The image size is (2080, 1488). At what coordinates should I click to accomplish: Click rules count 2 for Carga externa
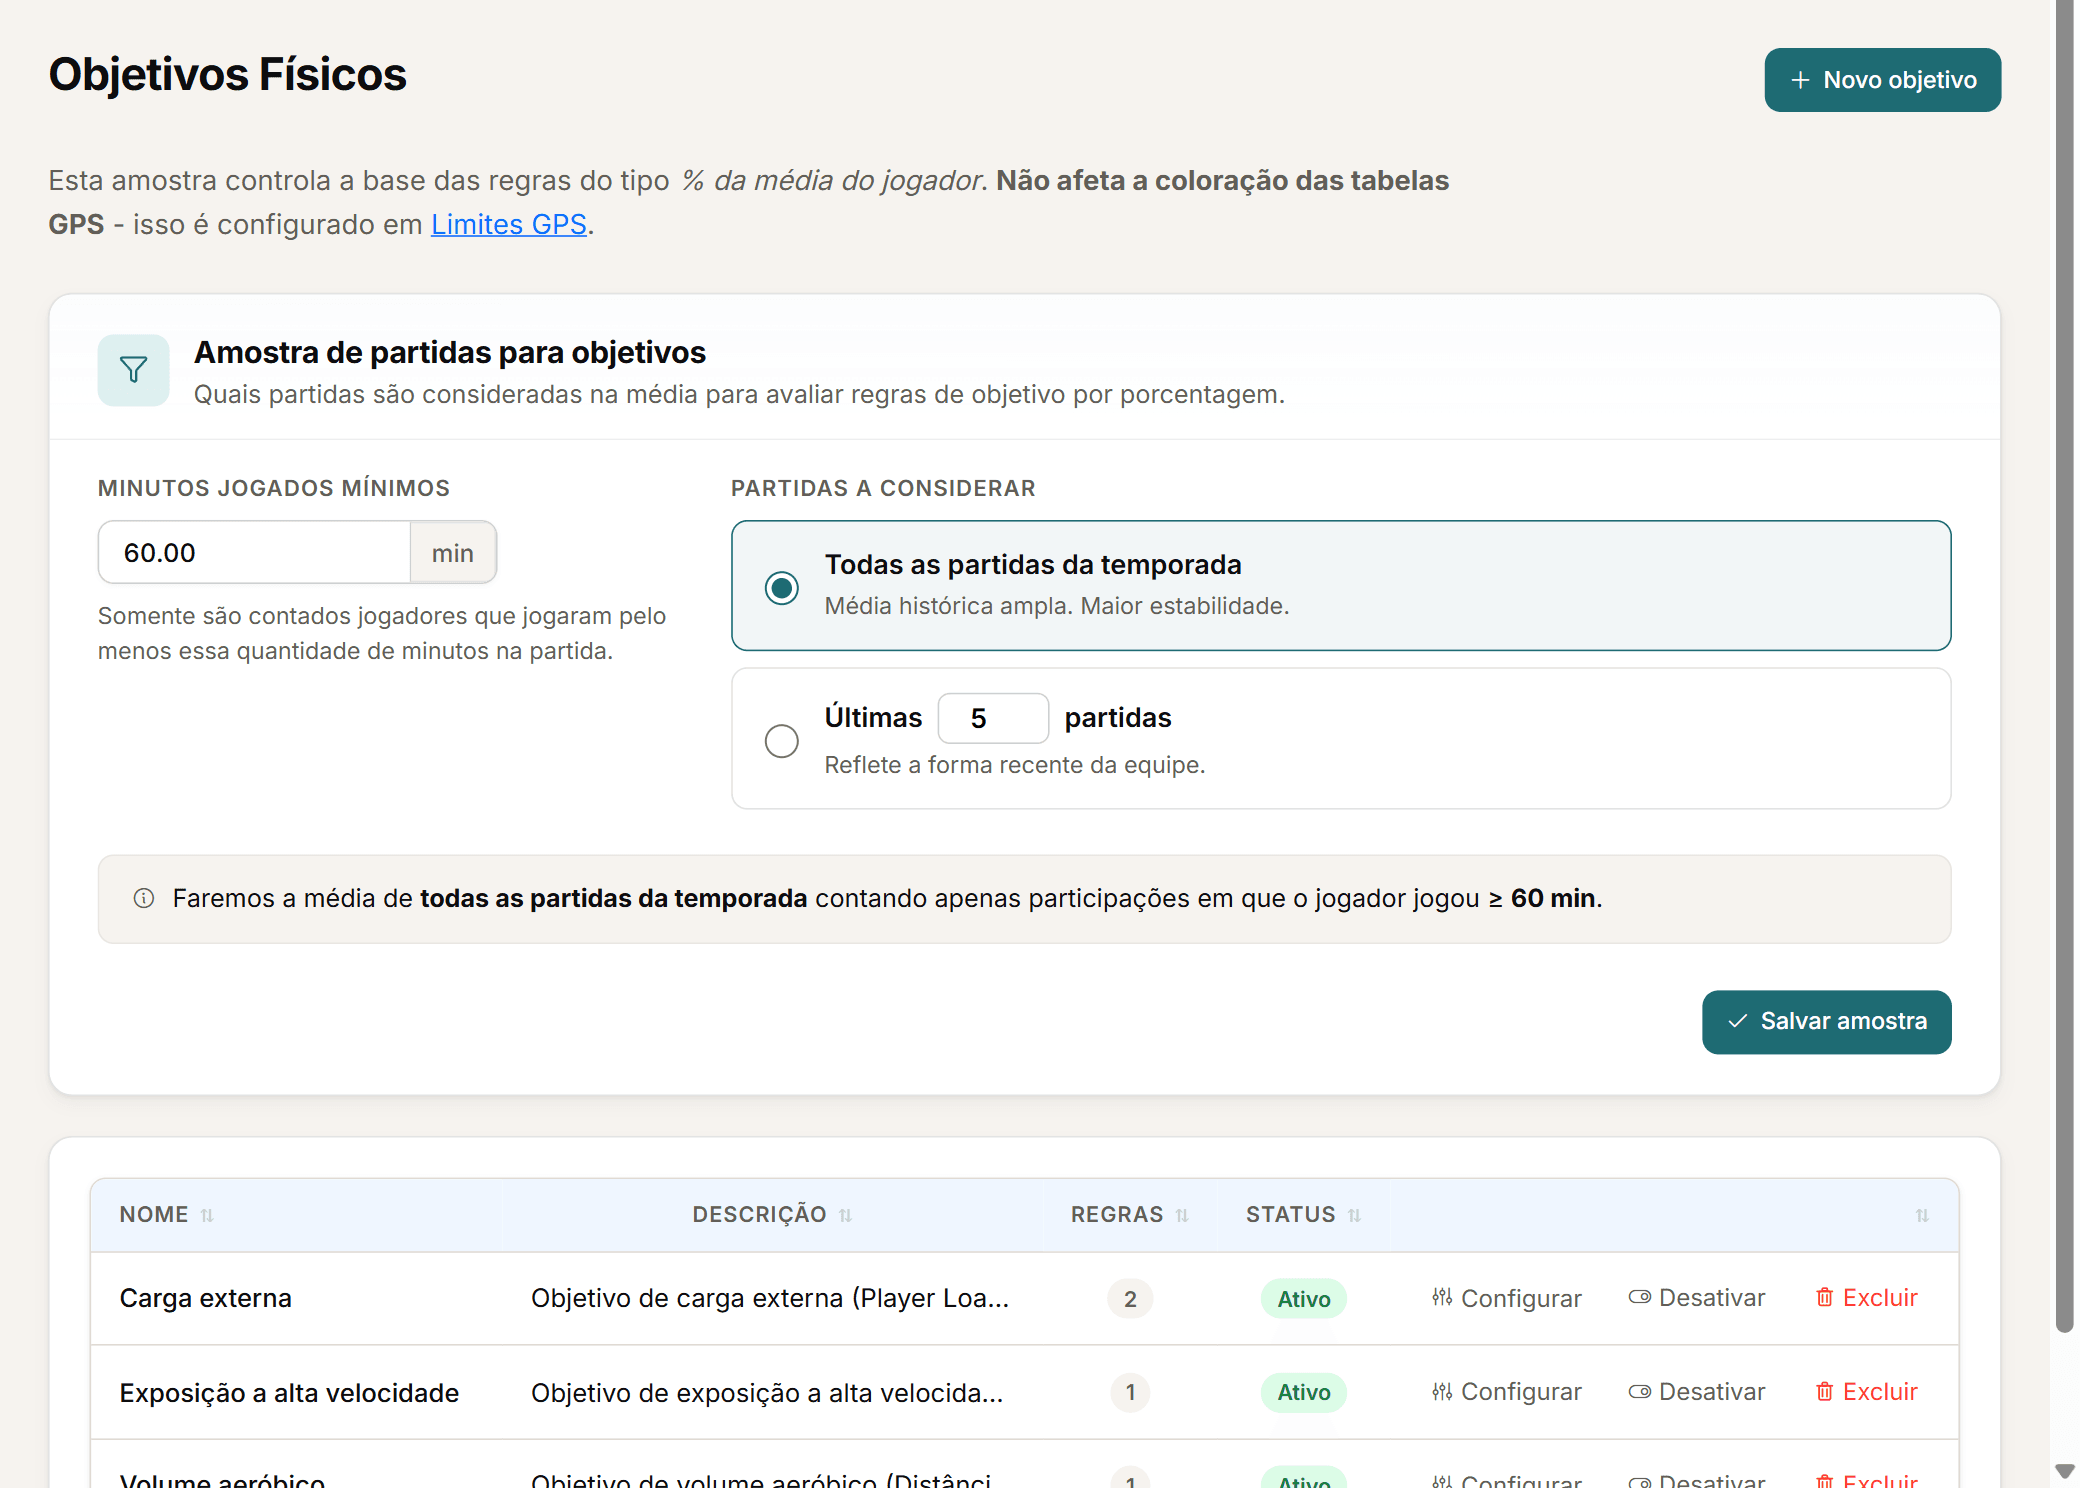pos(1130,1299)
